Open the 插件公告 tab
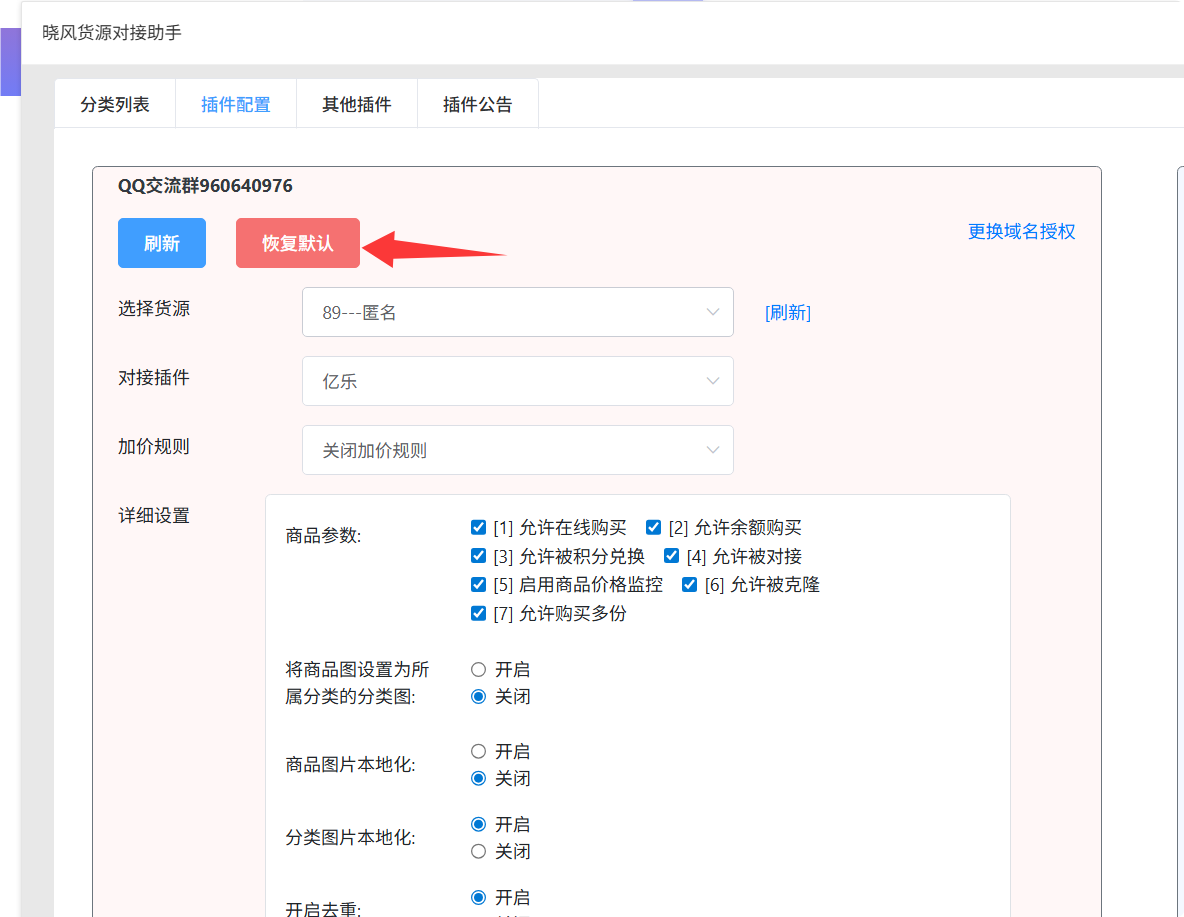Screen dimensions: 1184x917 pyautogui.click(x=477, y=104)
